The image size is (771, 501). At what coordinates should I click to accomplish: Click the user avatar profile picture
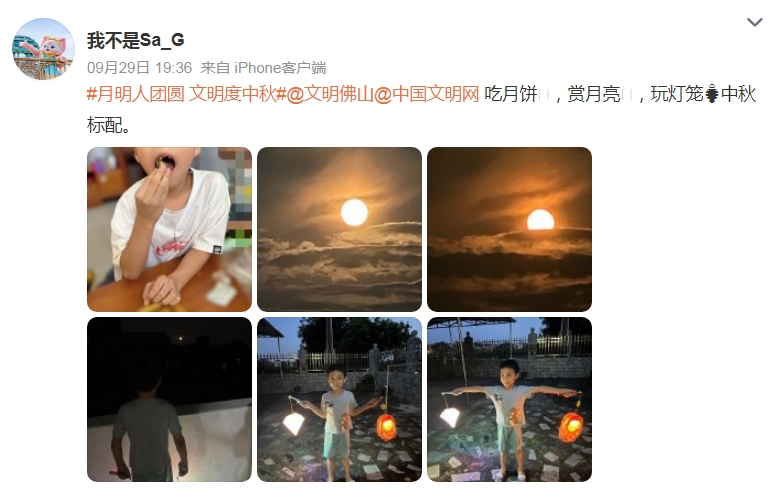click(x=43, y=49)
